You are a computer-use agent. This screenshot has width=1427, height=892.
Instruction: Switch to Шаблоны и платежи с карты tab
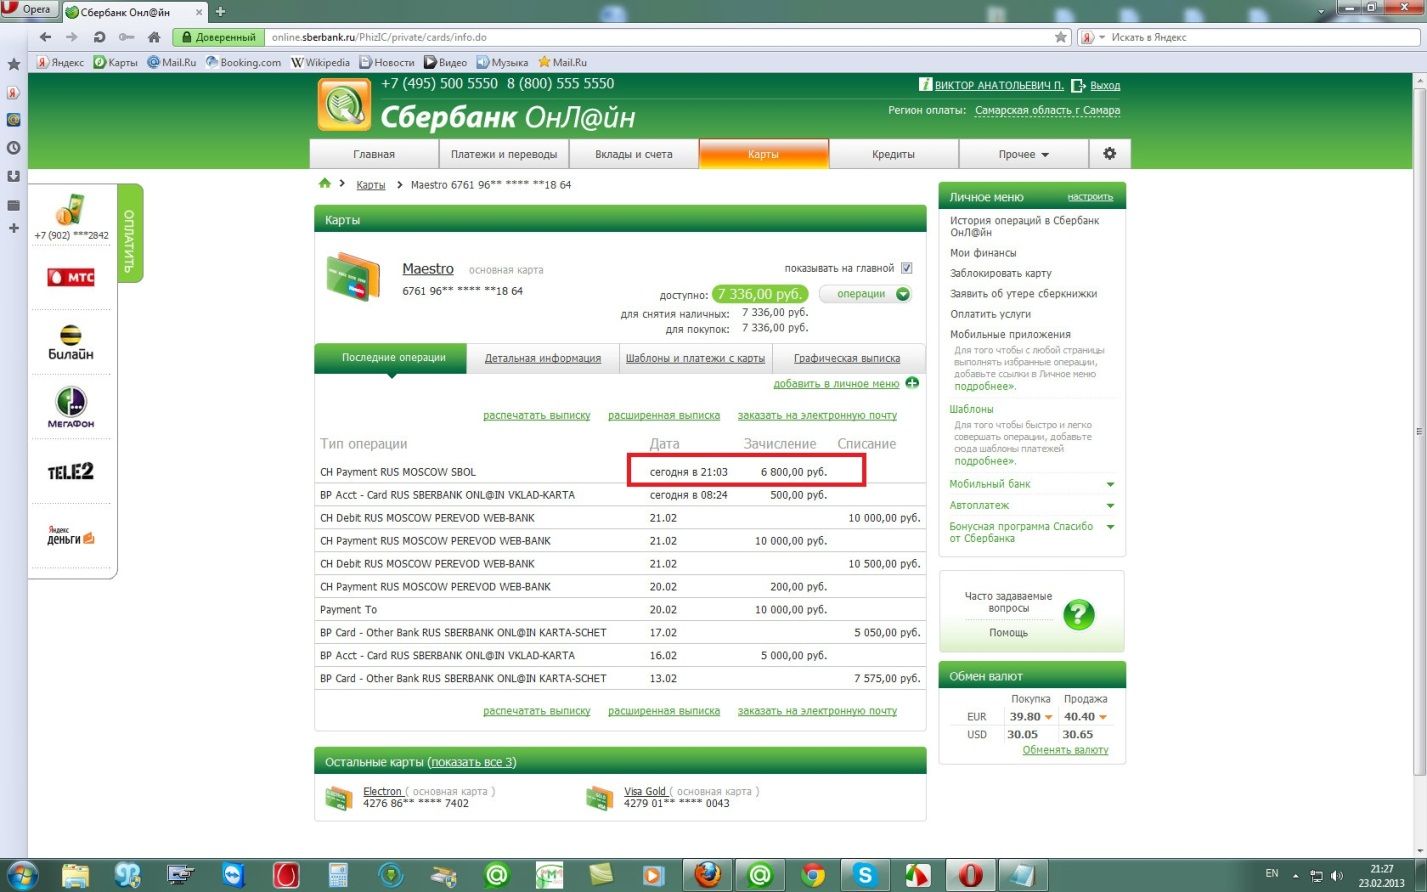point(695,358)
